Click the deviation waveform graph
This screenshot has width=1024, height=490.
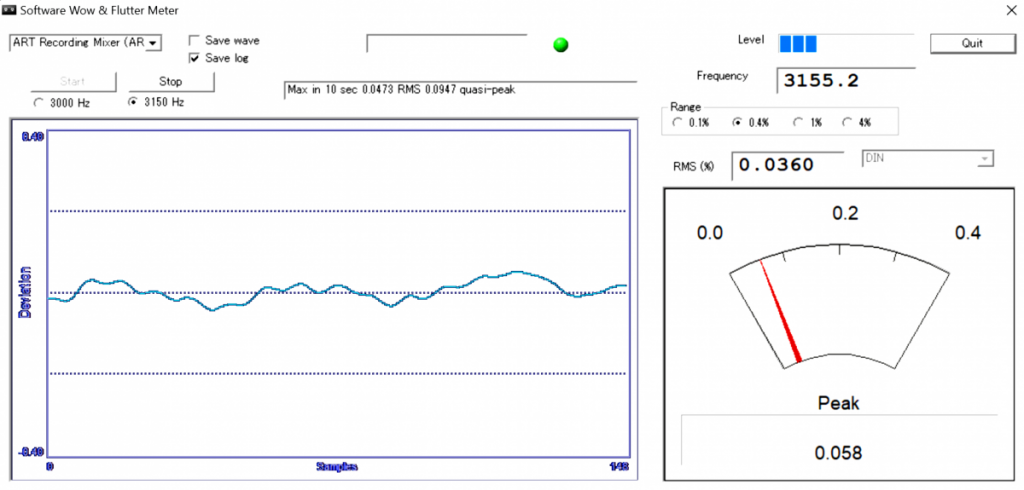coord(338,293)
